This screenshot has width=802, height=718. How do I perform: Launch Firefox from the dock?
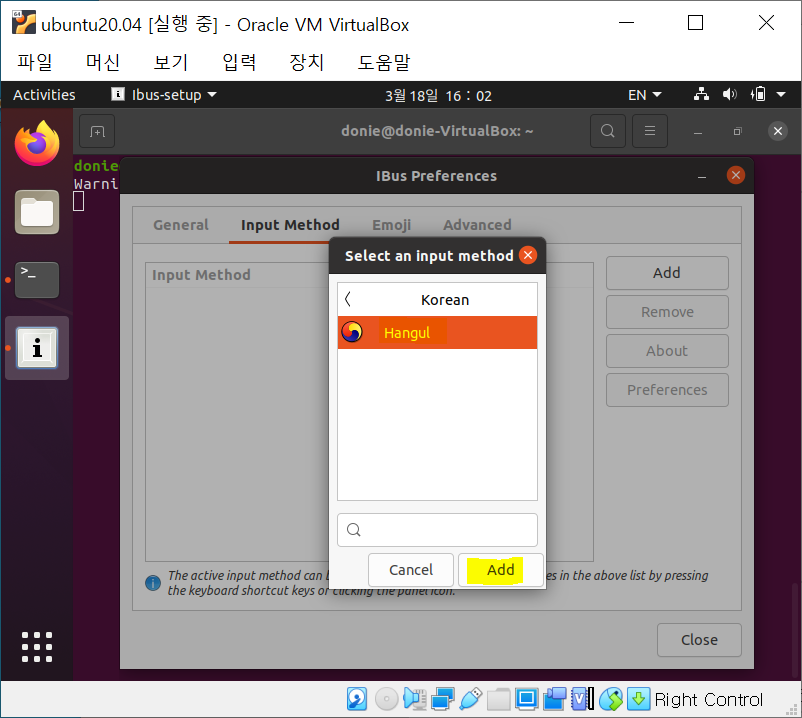tap(37, 143)
